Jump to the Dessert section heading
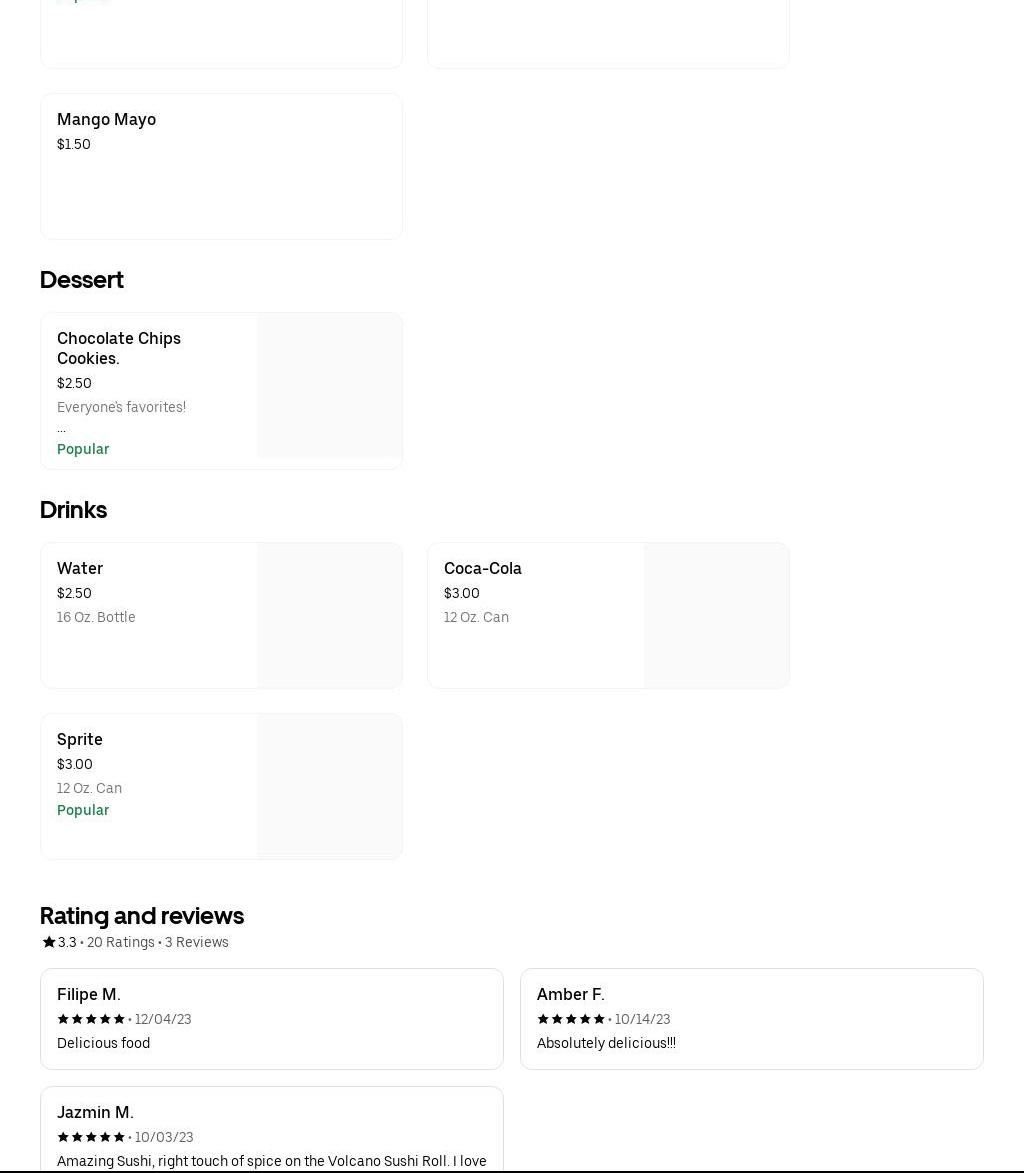 (x=82, y=280)
